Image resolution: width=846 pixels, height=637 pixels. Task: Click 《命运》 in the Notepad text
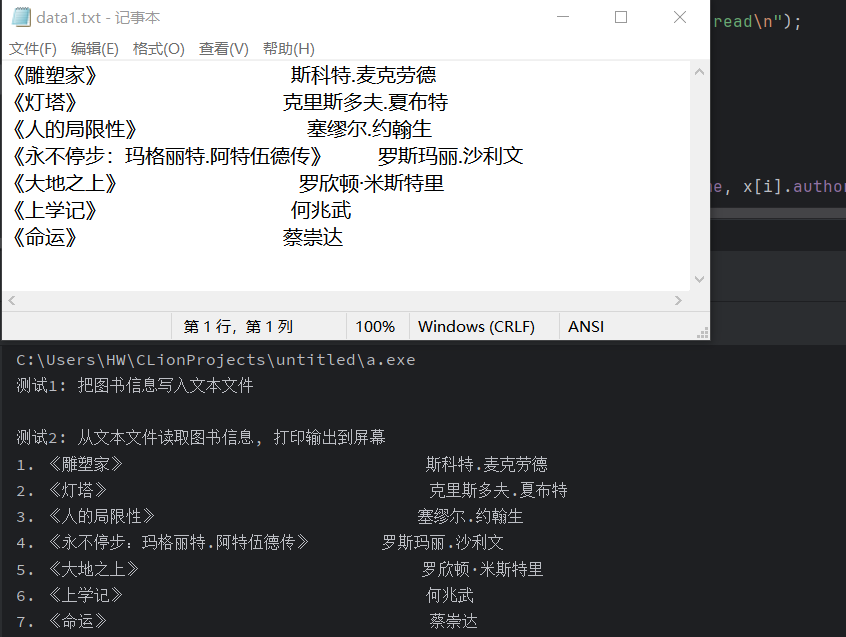click(x=45, y=237)
